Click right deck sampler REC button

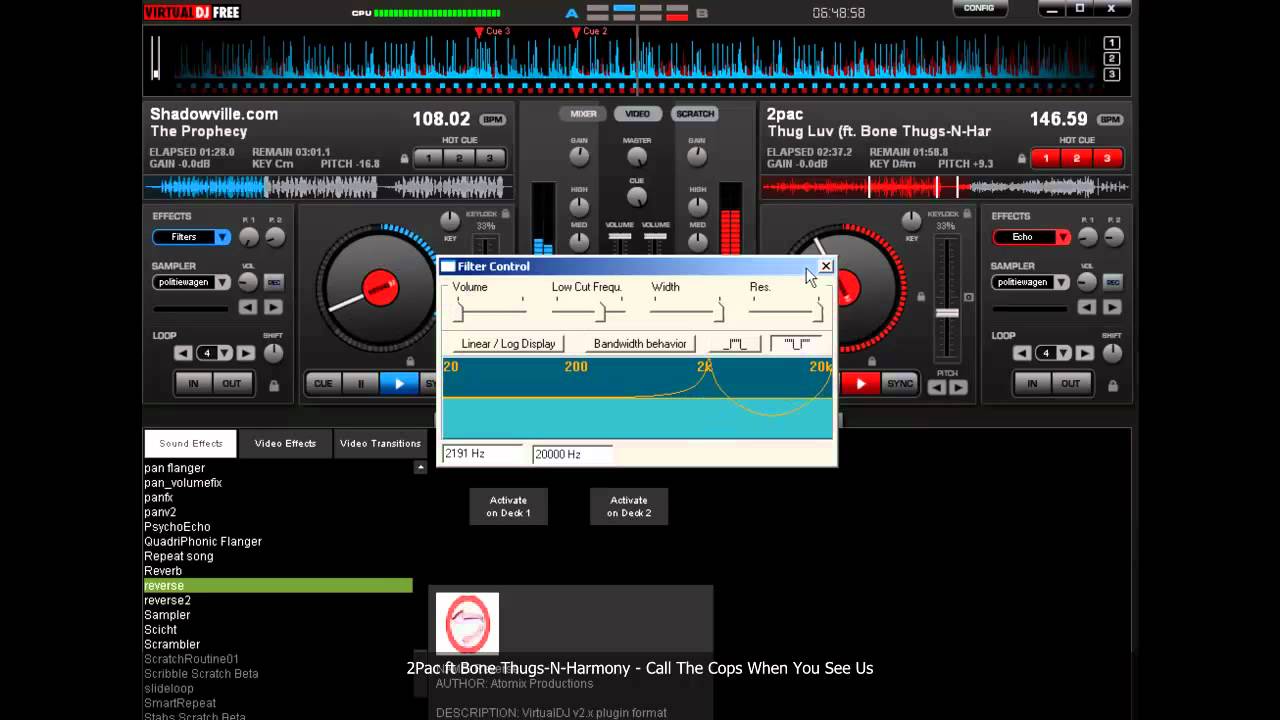pyautogui.click(x=1112, y=283)
